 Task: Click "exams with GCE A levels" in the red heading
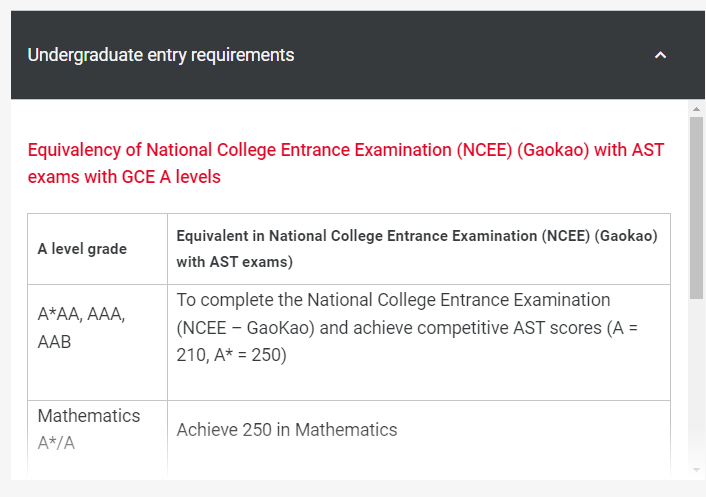(x=124, y=177)
